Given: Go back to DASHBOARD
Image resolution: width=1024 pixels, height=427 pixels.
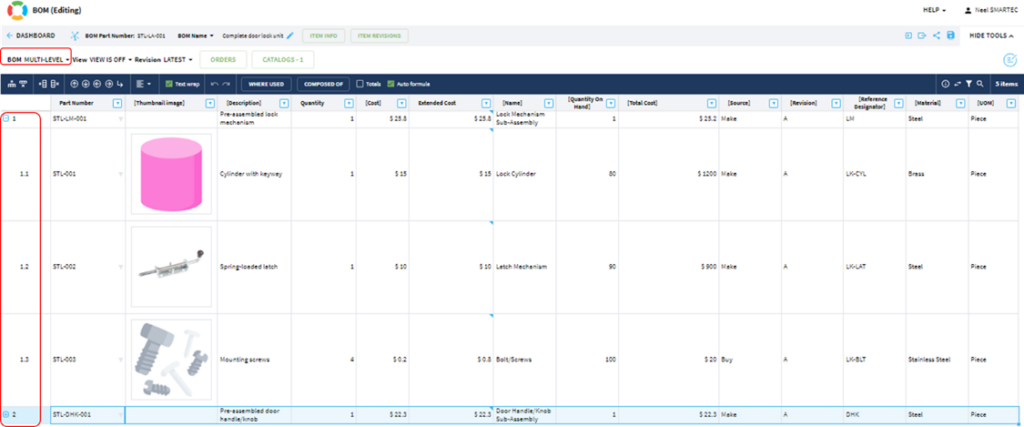Looking at the screenshot, I should pos(31,35).
